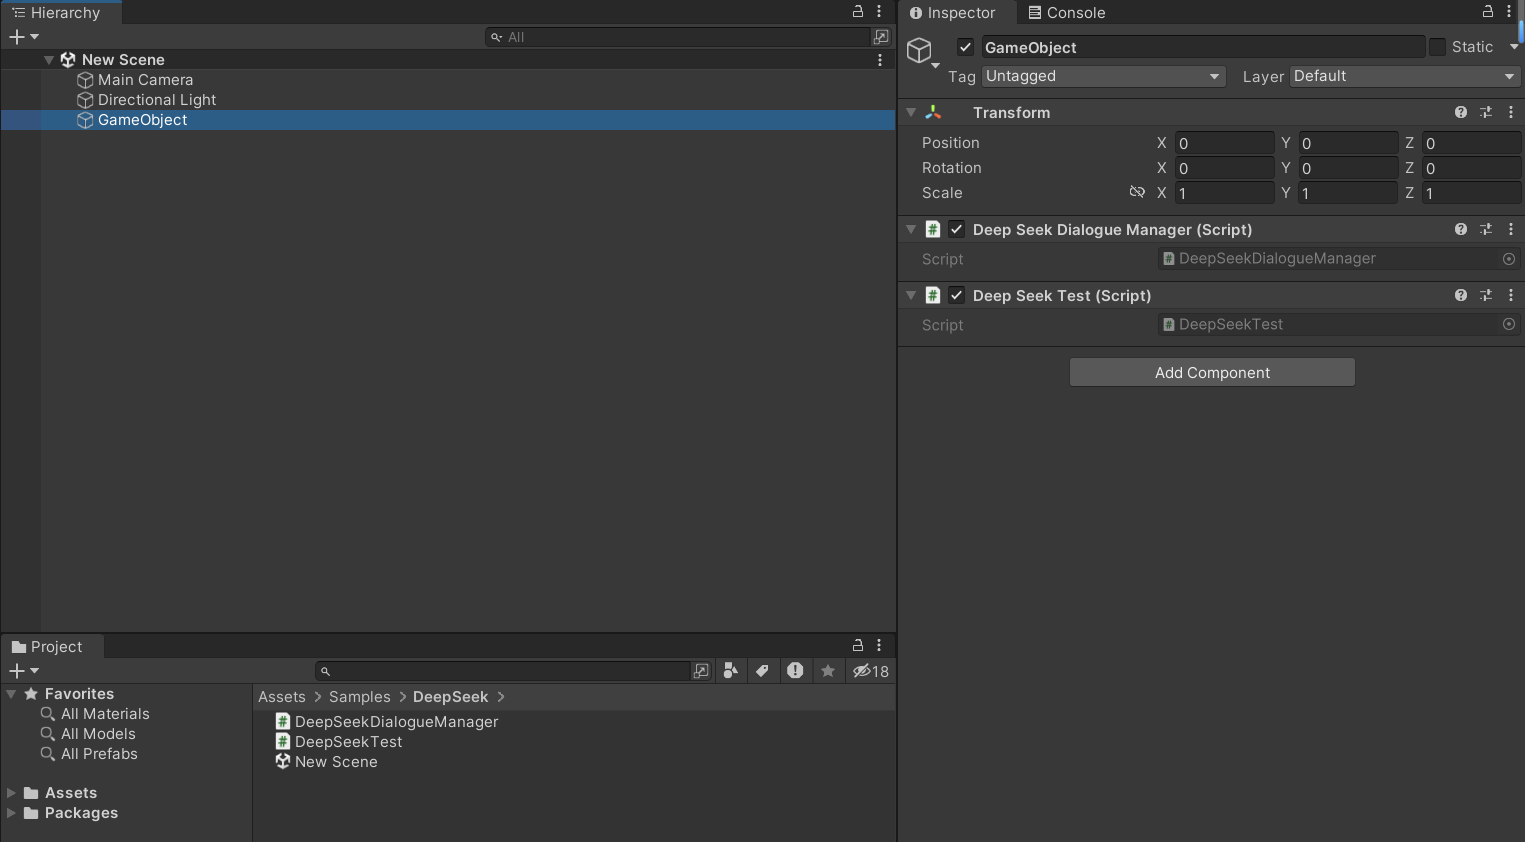Viewport: 1525px width, 842px height.
Task: Open Deep Seek Dialogue Manager options menu
Action: coord(1511,229)
